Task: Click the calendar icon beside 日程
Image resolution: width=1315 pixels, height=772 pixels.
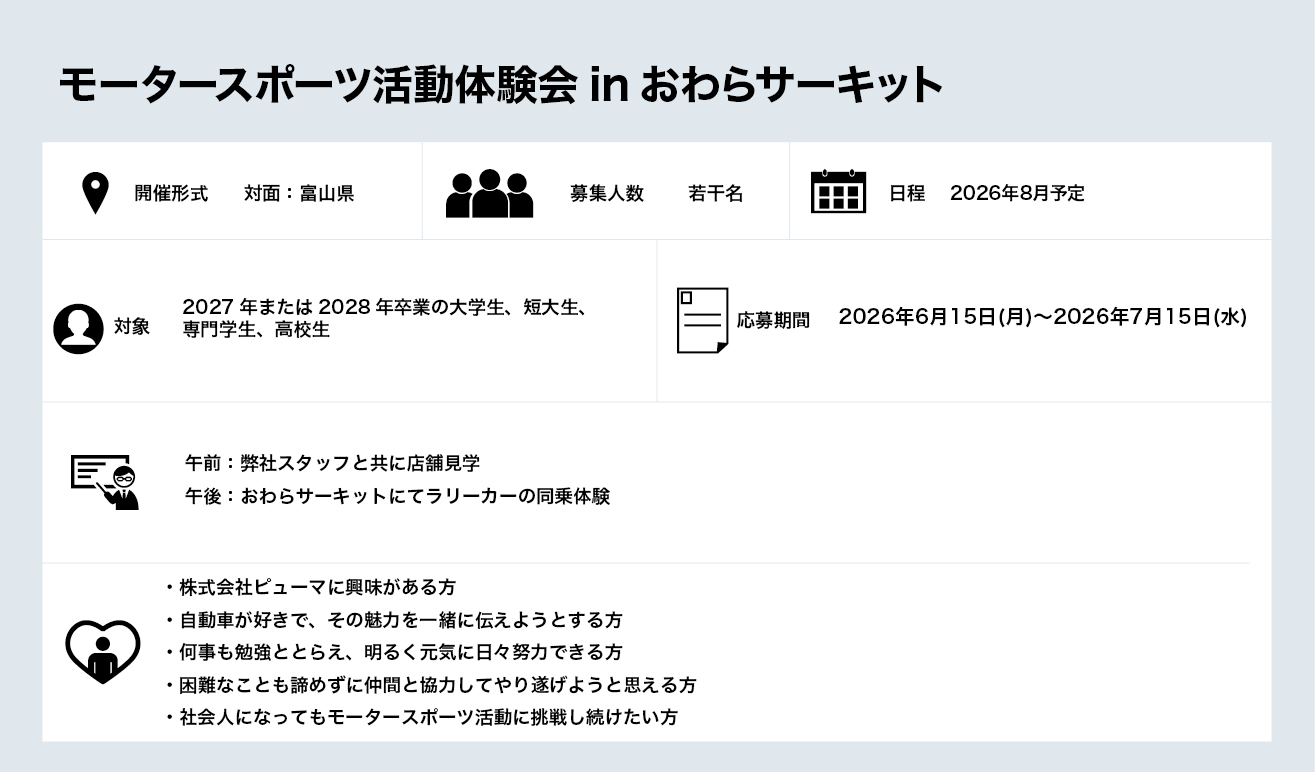Action: pyautogui.click(x=838, y=192)
